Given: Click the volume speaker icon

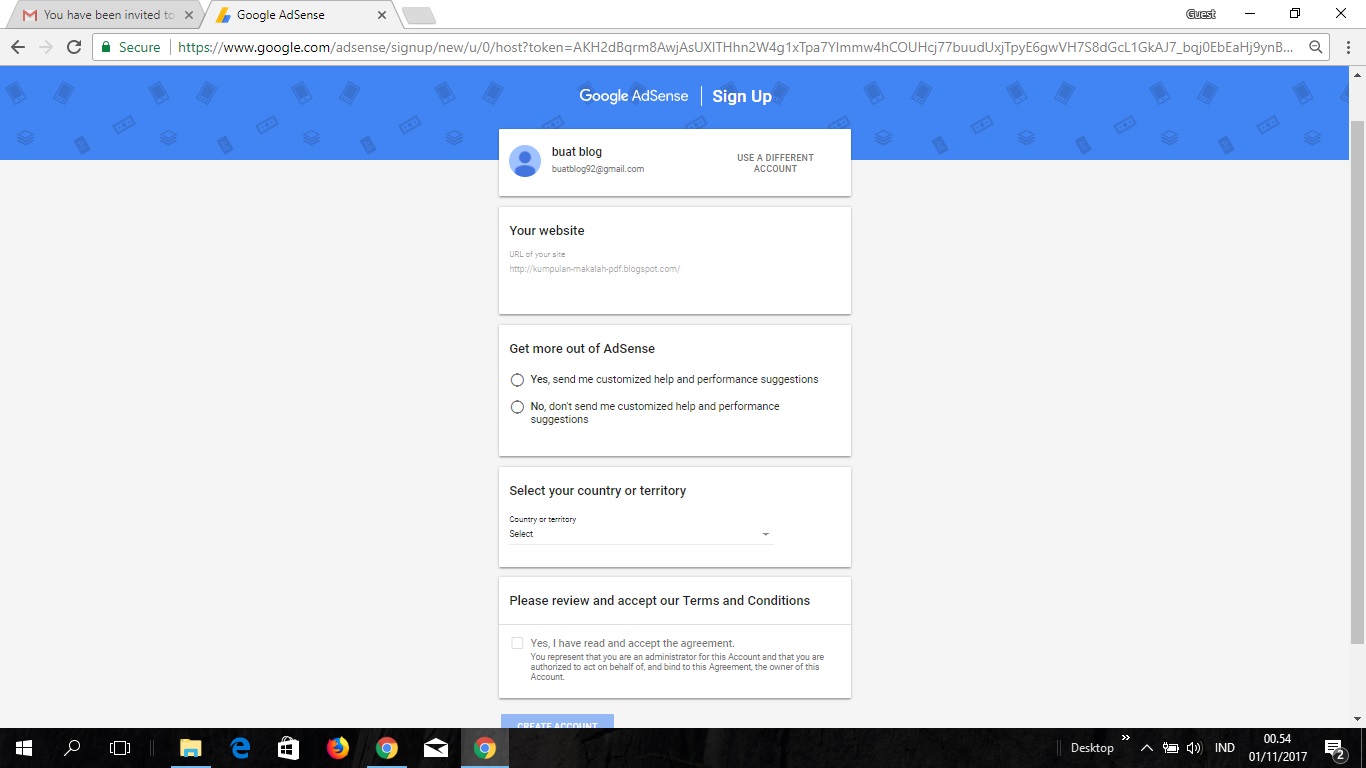Looking at the screenshot, I should point(1193,748).
